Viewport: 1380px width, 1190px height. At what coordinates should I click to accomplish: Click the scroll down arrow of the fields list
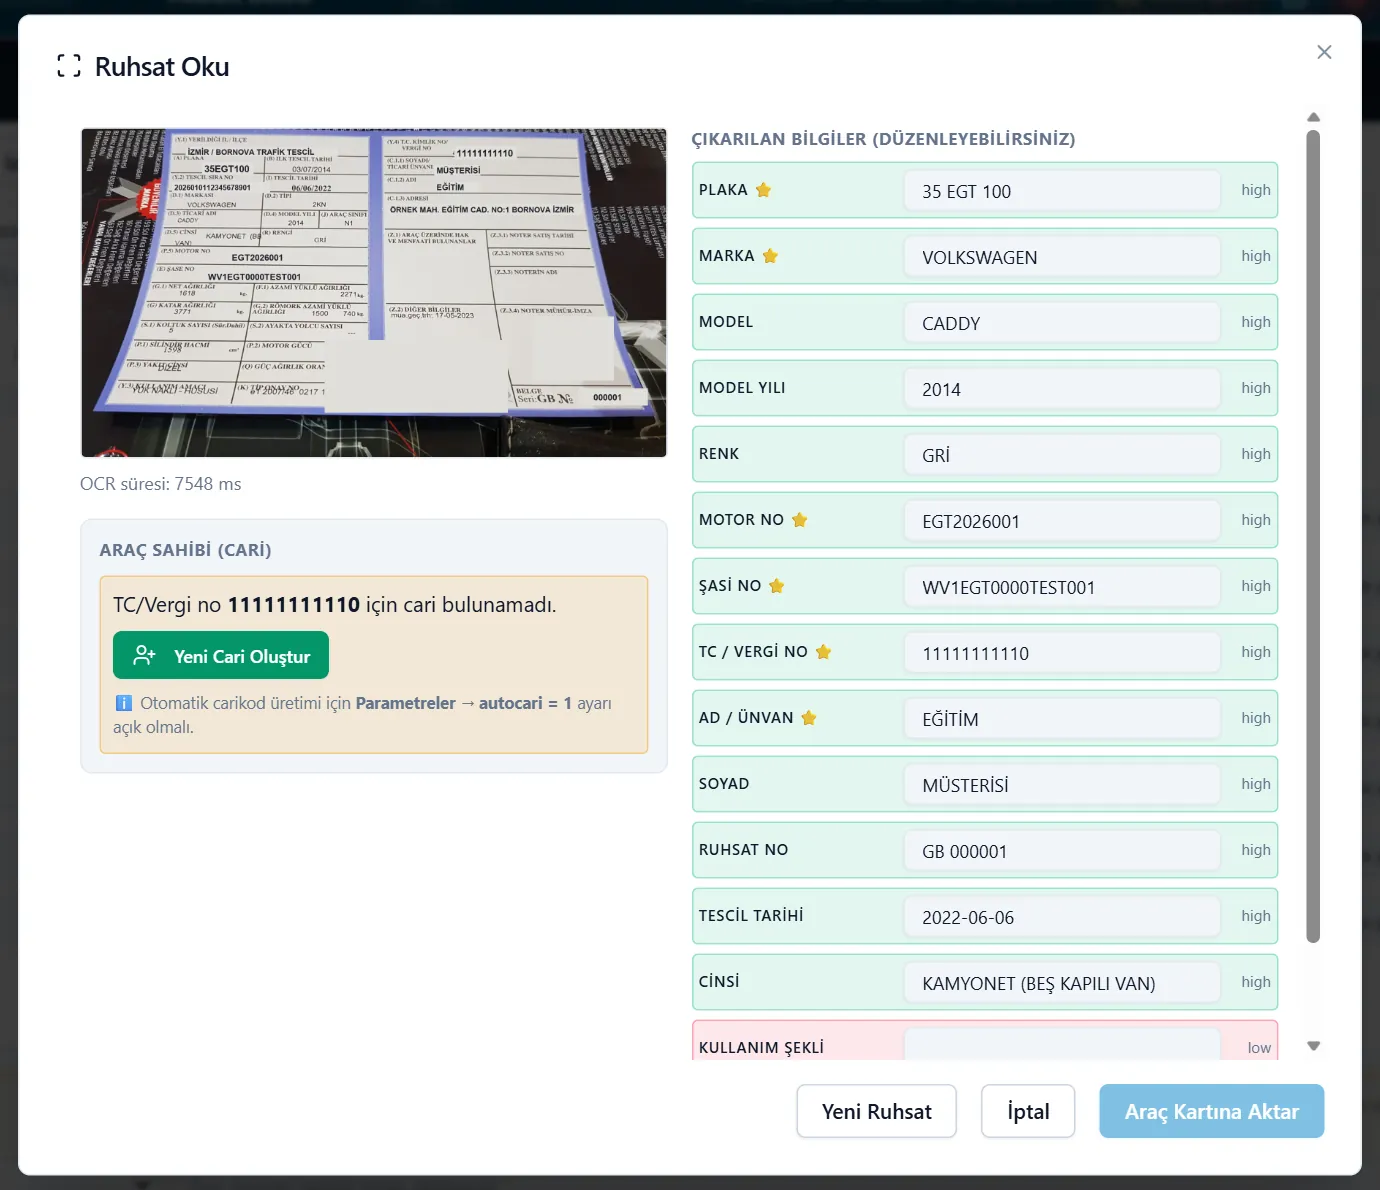coord(1314,1046)
